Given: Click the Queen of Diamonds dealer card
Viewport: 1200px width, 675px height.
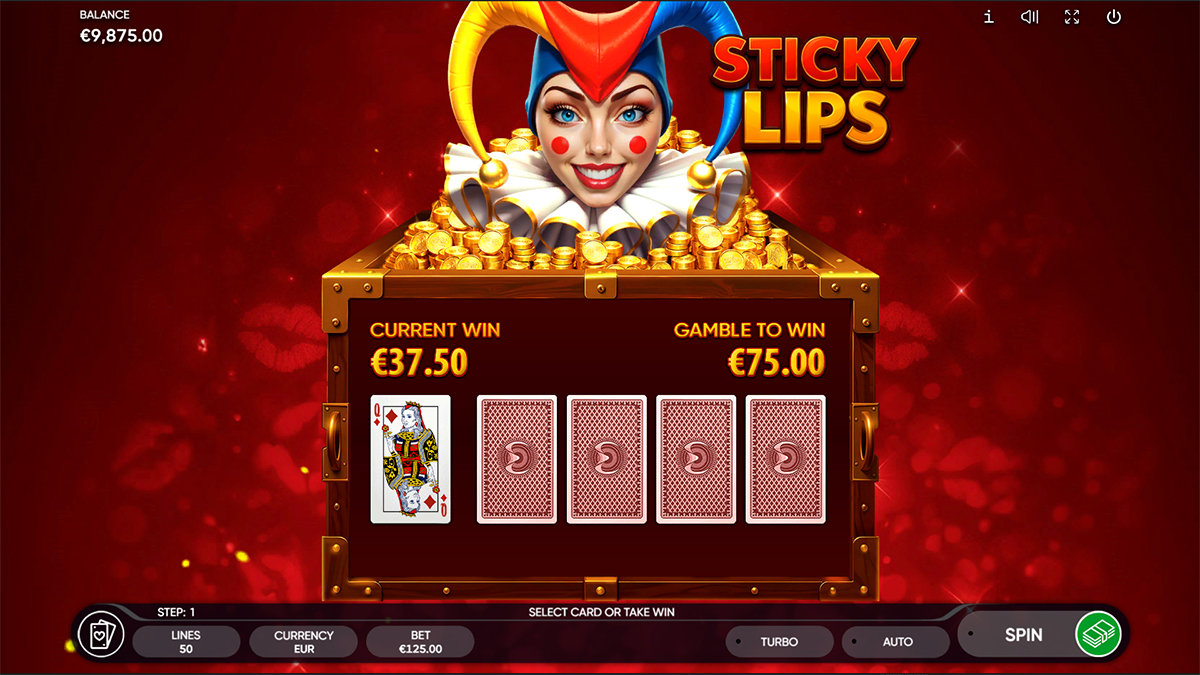Looking at the screenshot, I should coord(411,459).
